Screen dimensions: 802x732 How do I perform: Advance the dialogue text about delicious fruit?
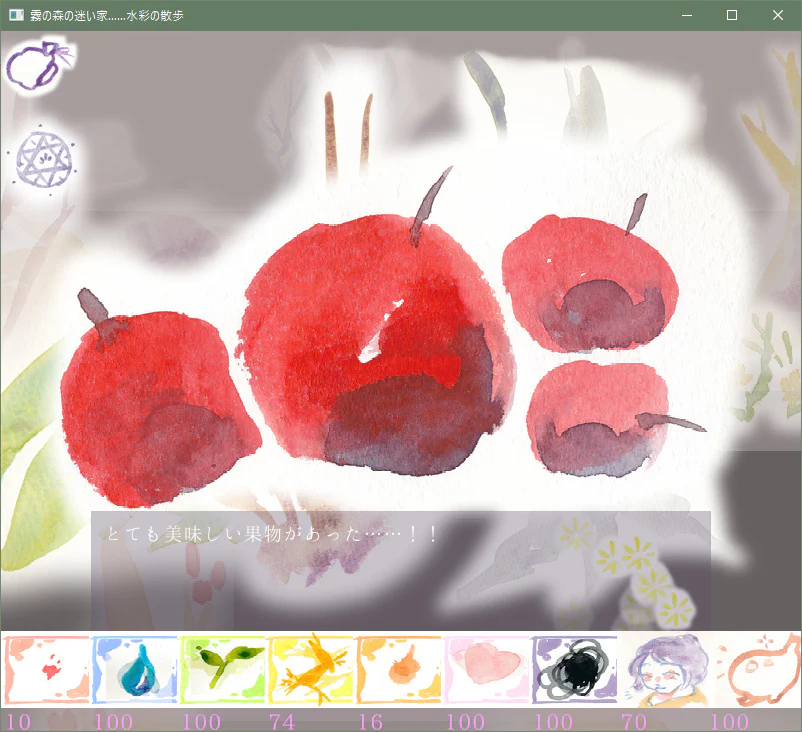click(400, 570)
